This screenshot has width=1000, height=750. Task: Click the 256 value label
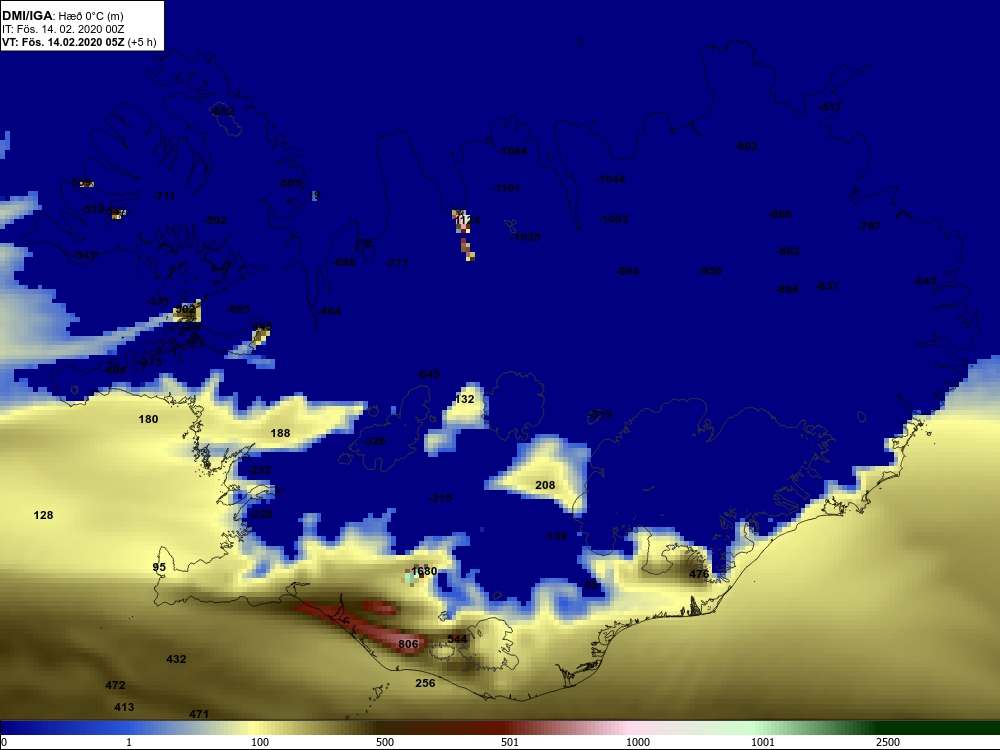click(425, 683)
